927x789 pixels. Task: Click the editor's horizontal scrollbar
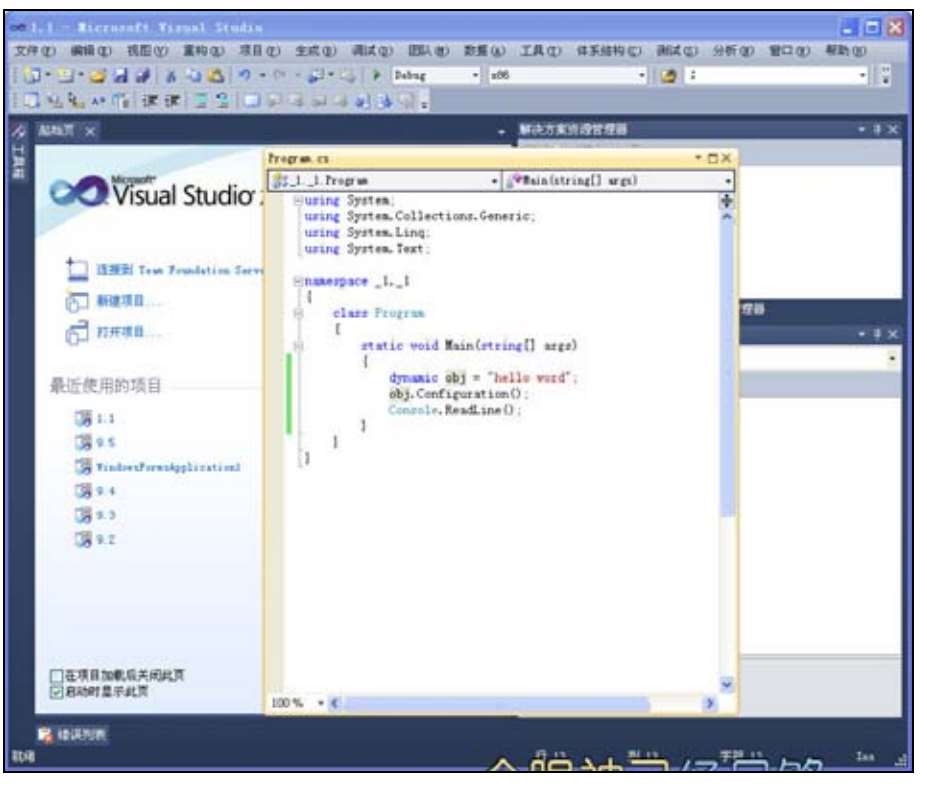[x=500, y=704]
